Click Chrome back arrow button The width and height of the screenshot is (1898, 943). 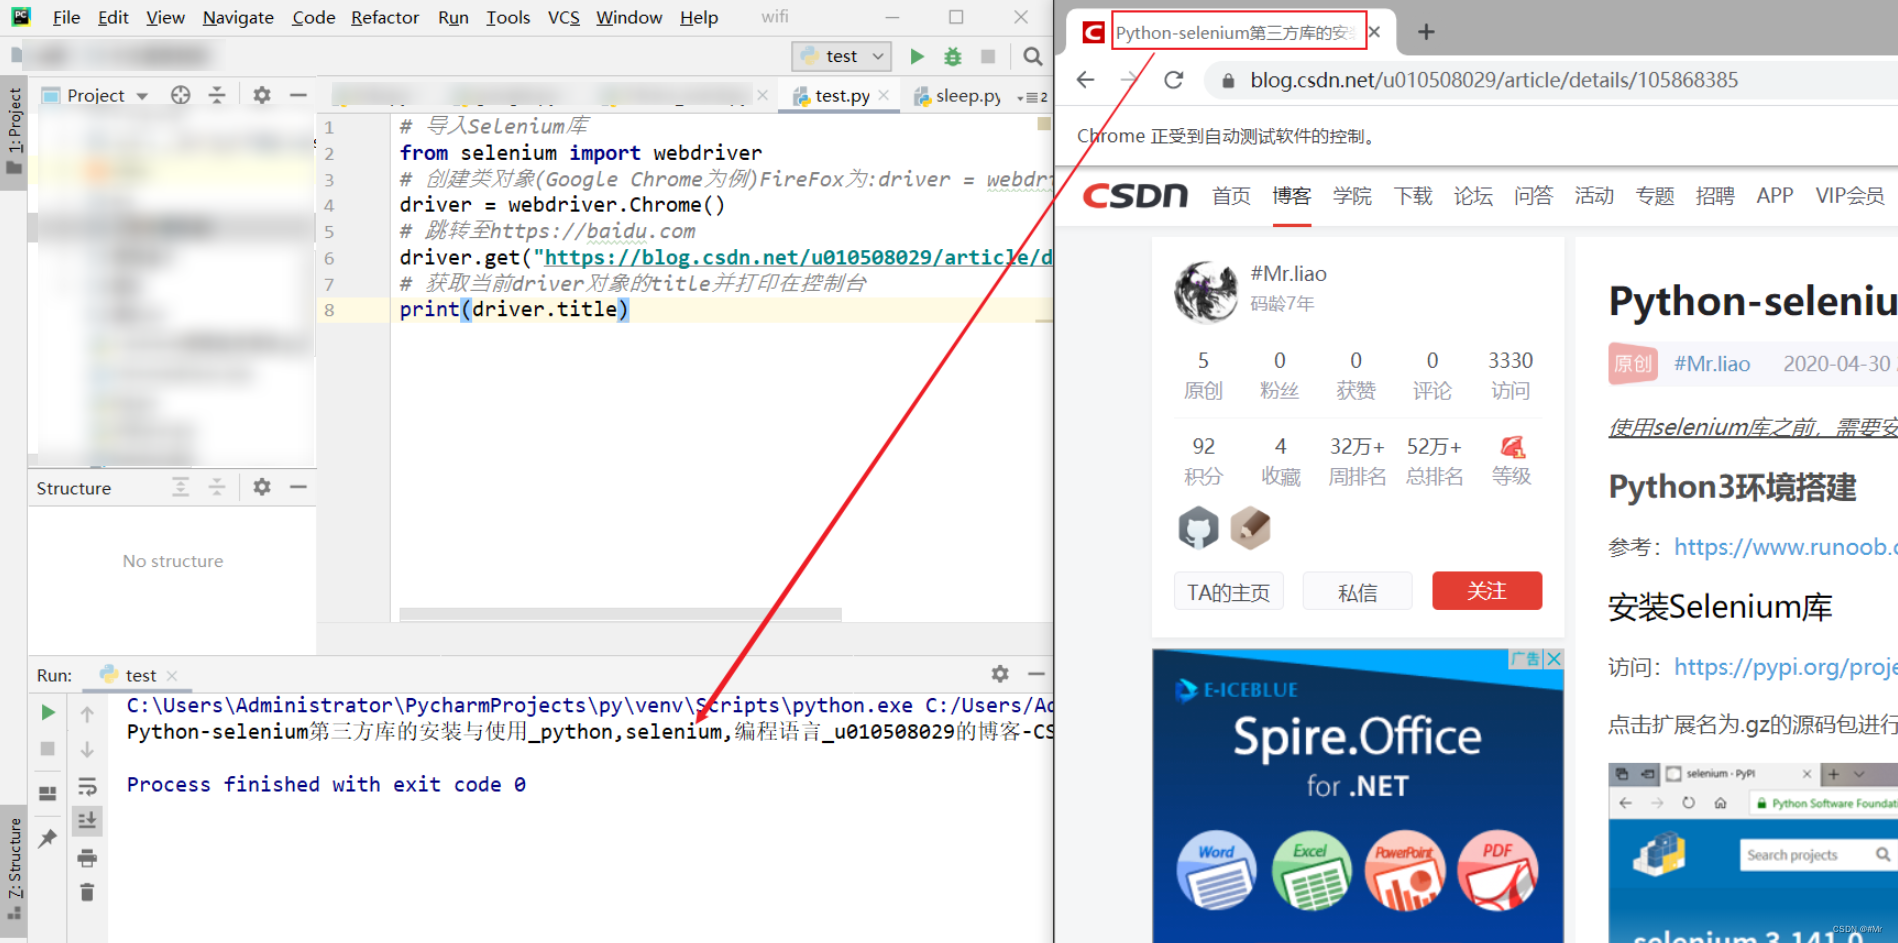point(1086,80)
